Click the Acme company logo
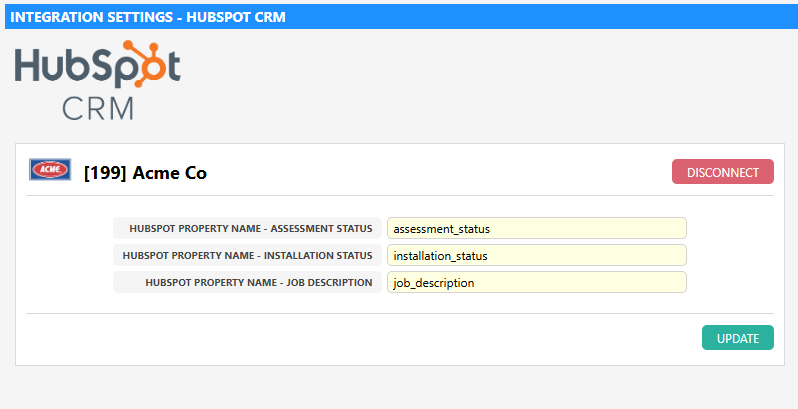Screen dimensions: 798x409 click(x=49, y=171)
